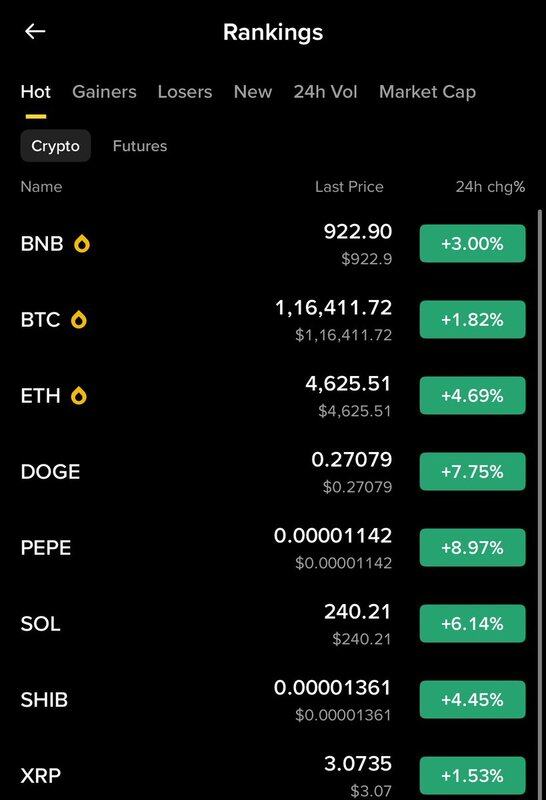Open the Losers tab
The height and width of the screenshot is (800, 546).
(185, 92)
